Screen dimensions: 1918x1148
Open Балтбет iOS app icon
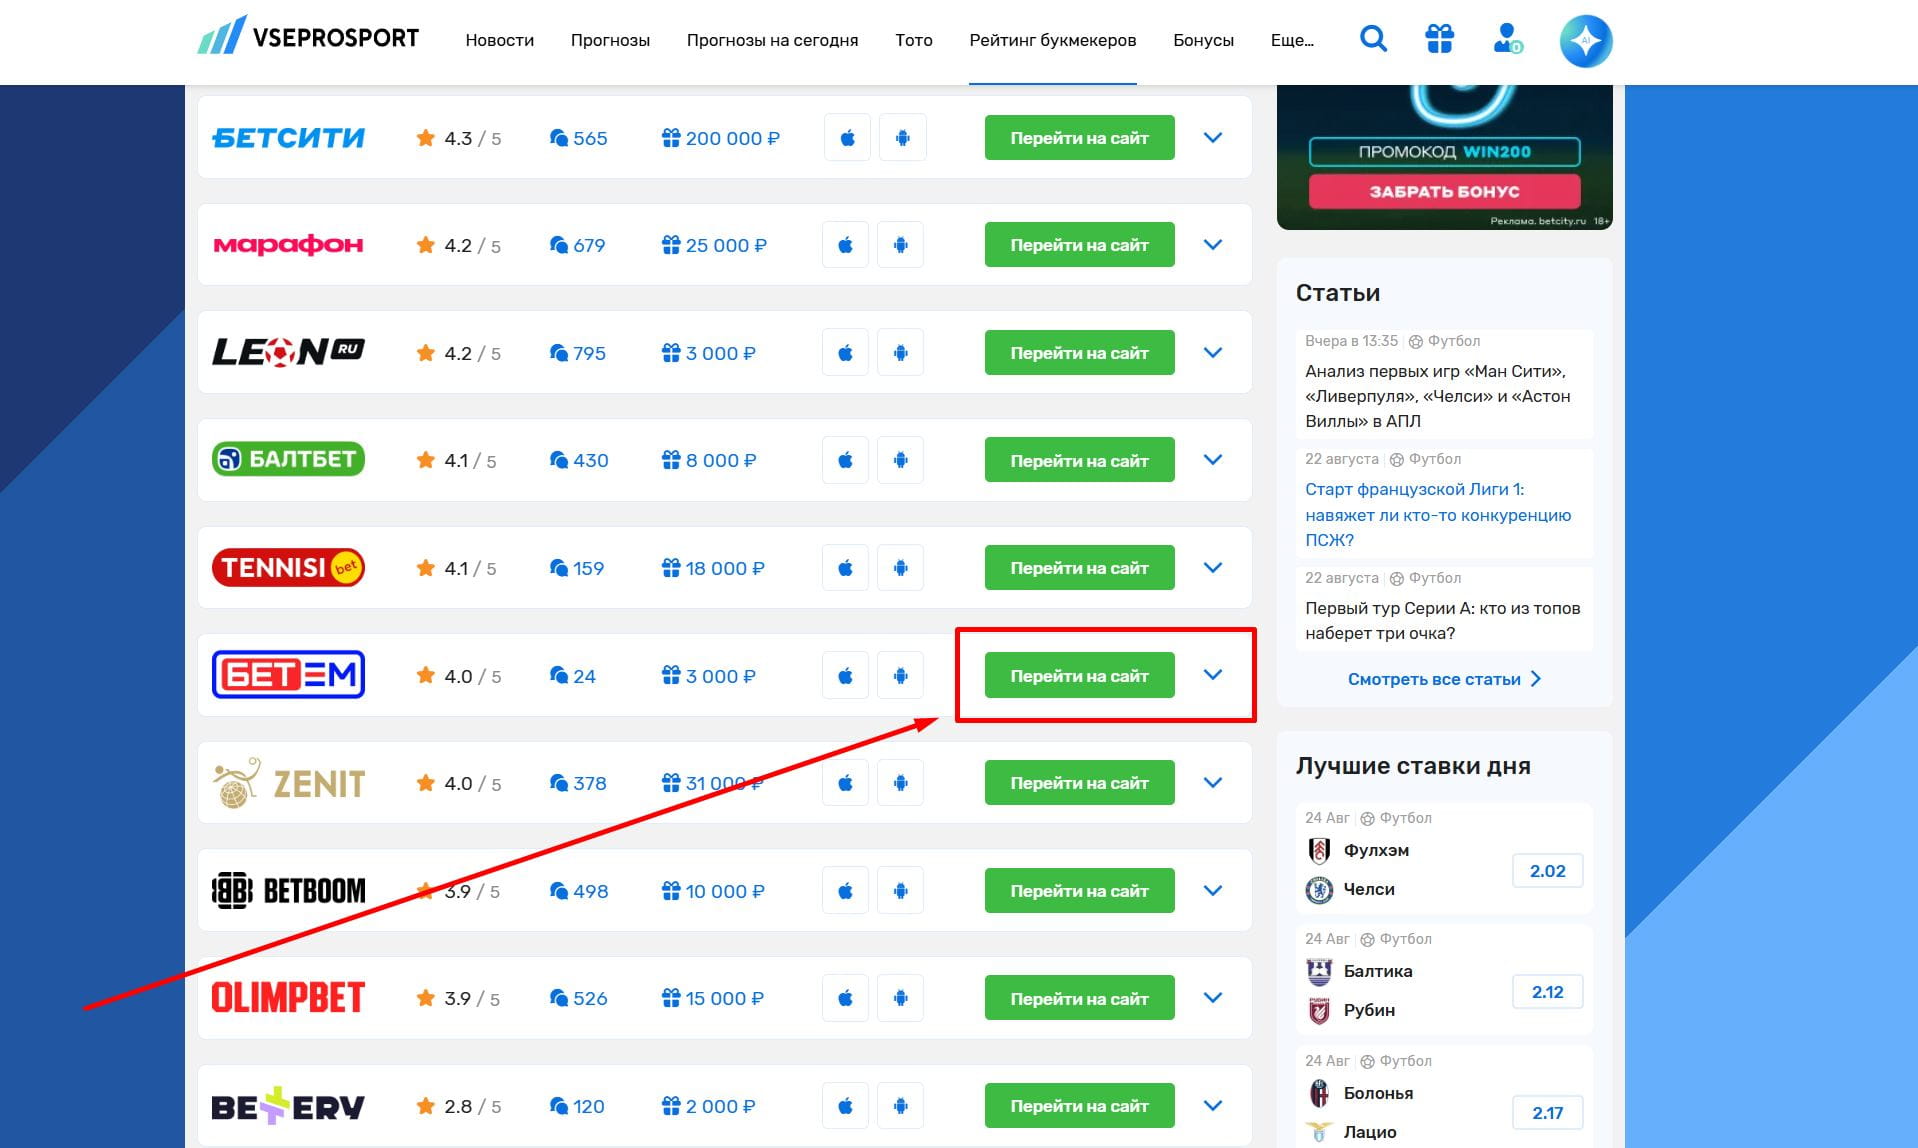[845, 460]
